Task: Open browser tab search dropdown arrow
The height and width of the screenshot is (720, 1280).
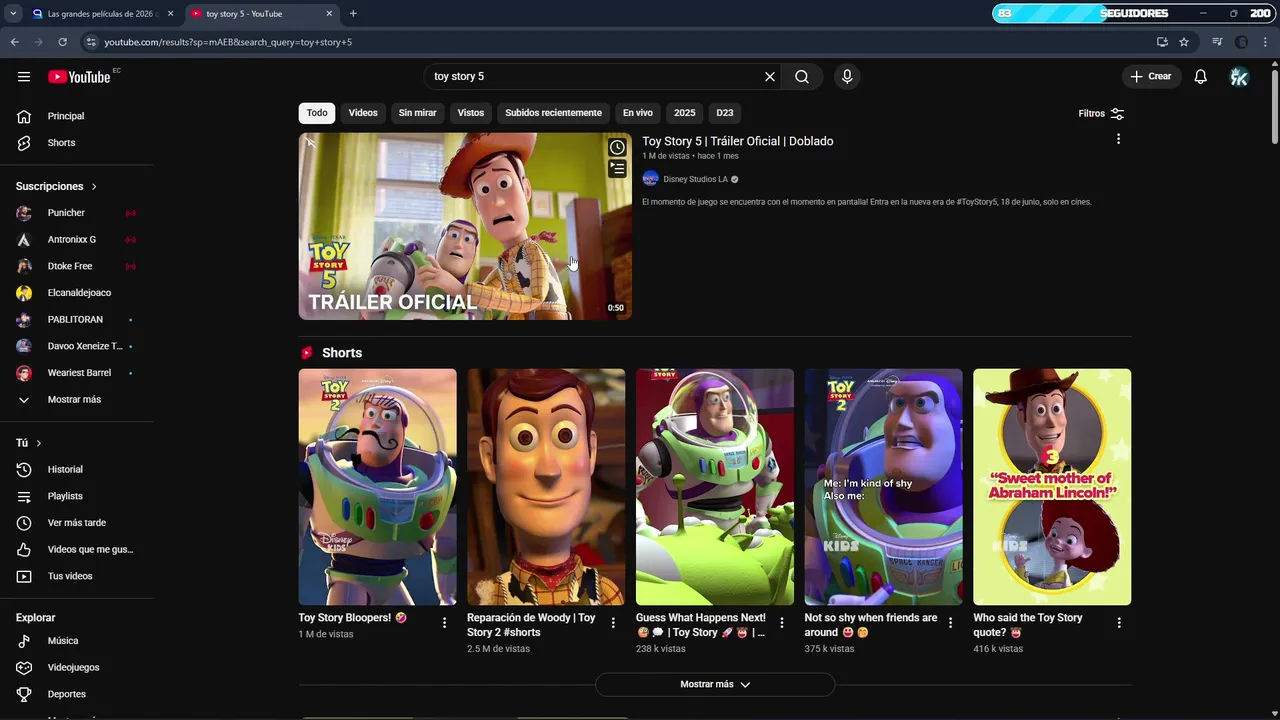Action: 13,14
